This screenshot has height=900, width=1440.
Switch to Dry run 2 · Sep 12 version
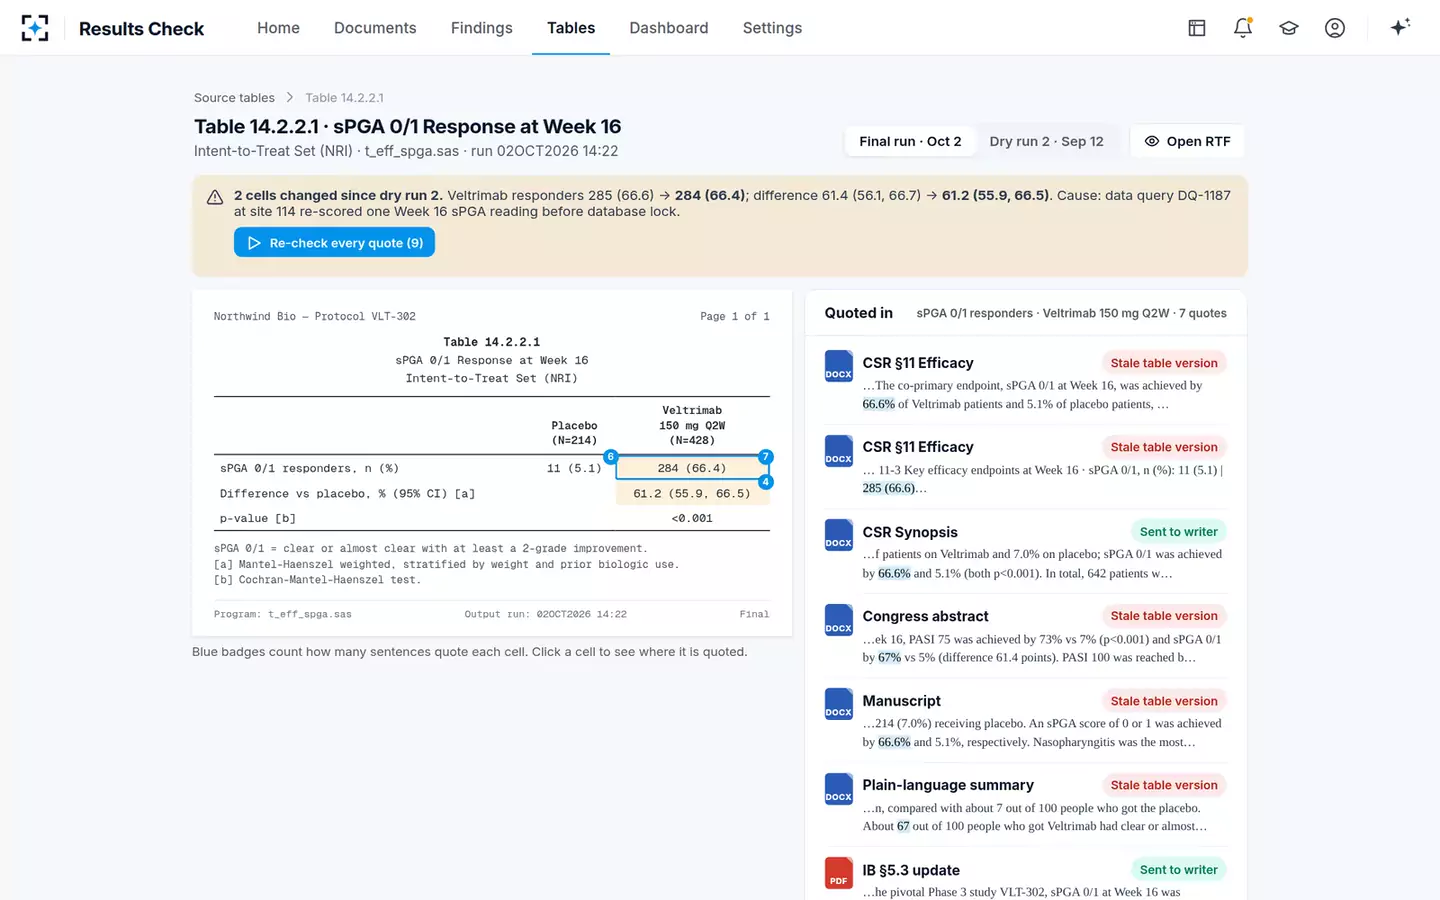pyautogui.click(x=1046, y=141)
